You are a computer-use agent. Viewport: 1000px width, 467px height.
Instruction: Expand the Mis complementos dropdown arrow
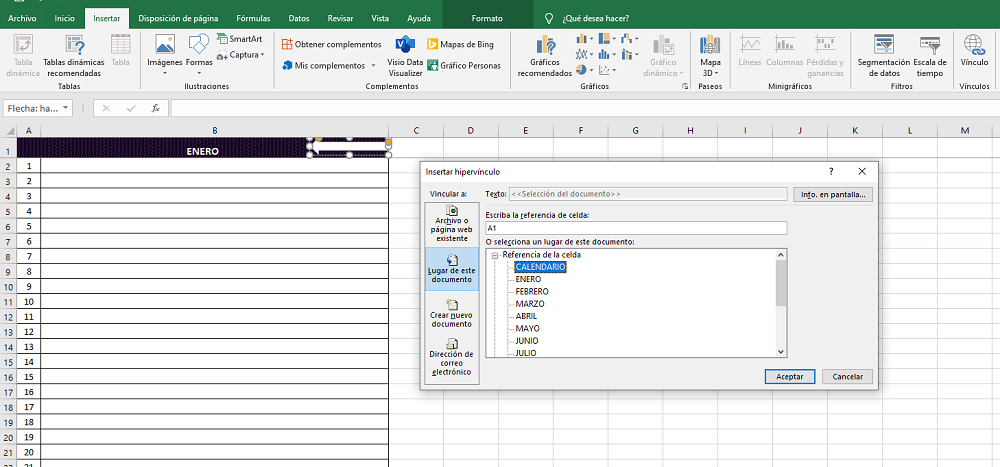373,66
